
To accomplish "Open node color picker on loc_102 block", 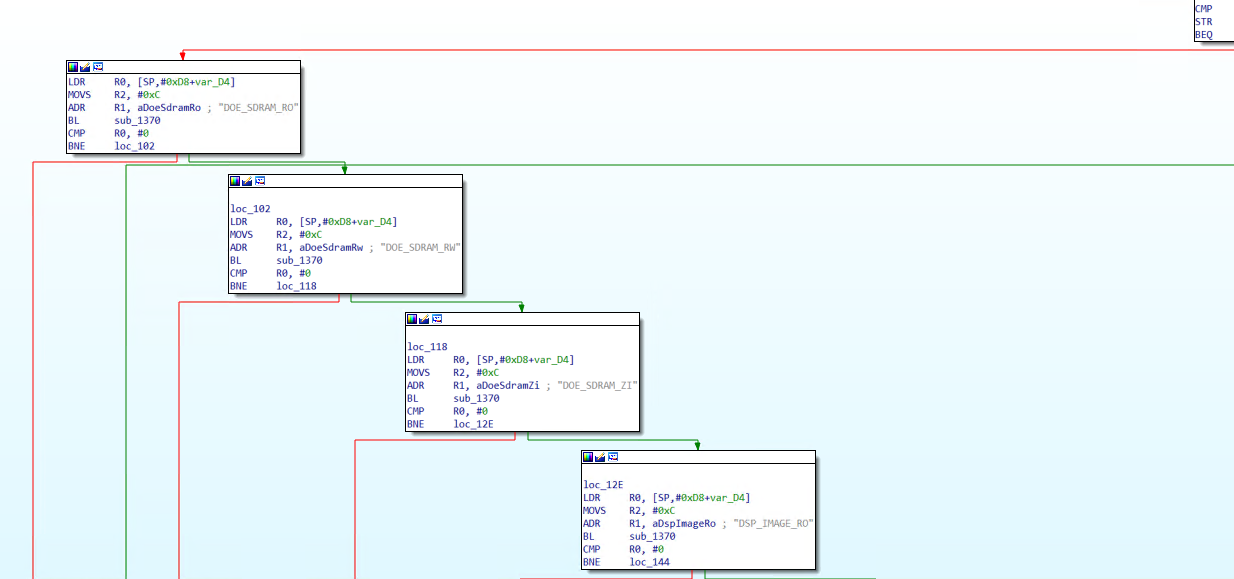I will [x=235, y=181].
